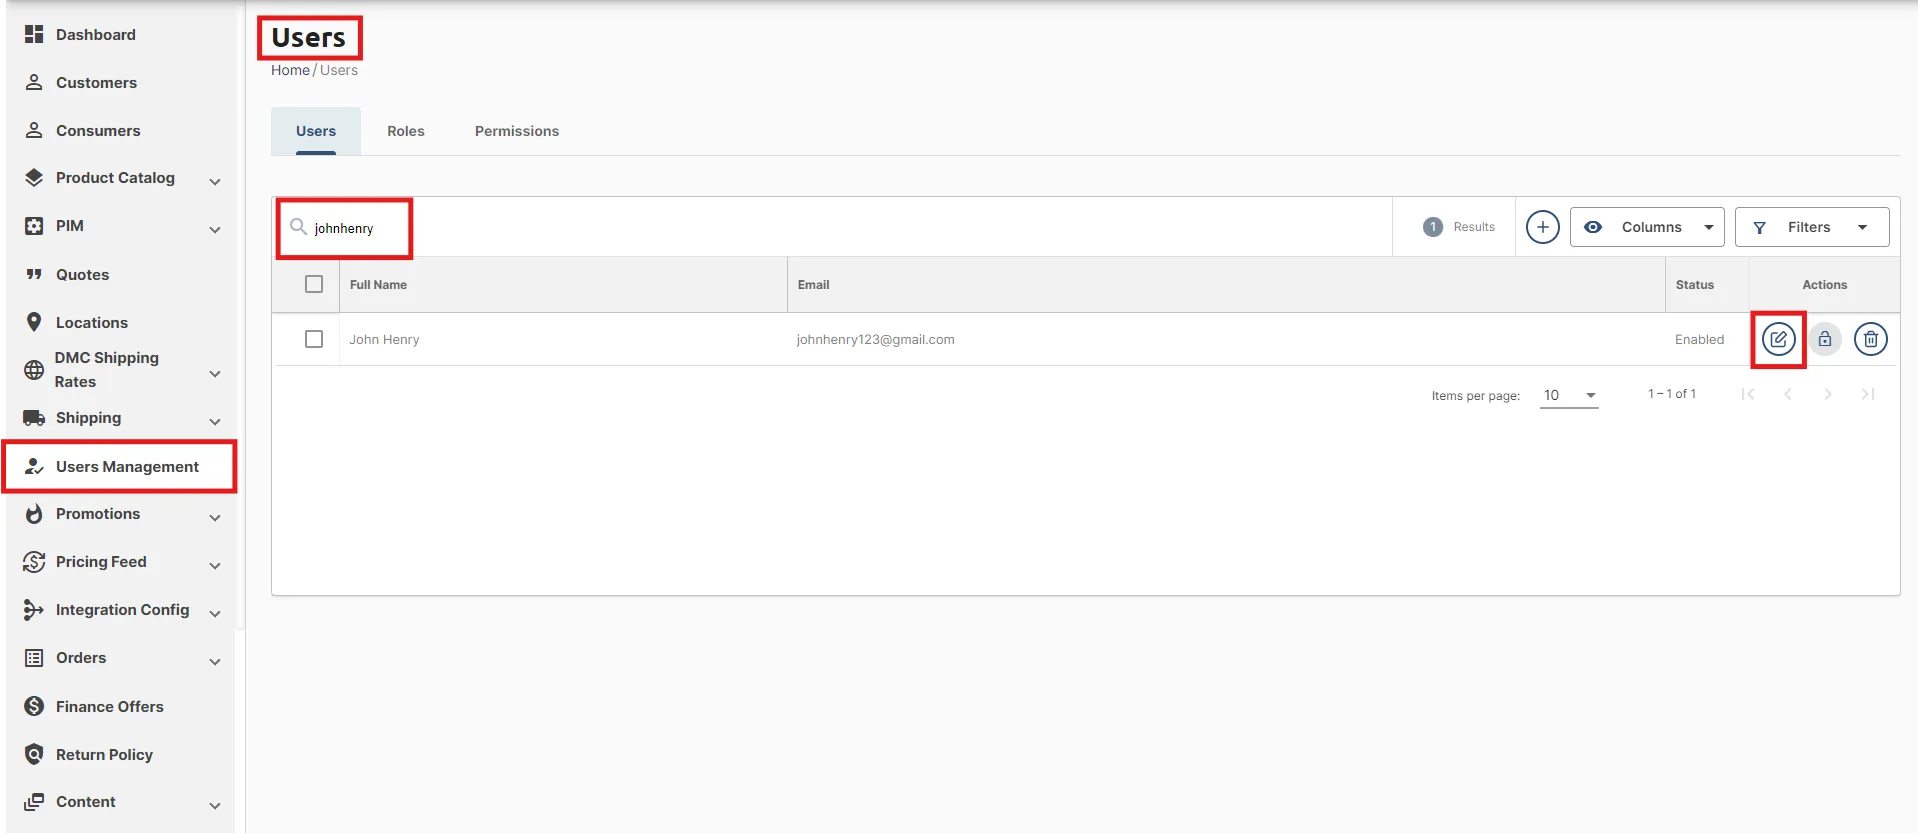Image resolution: width=1918 pixels, height=833 pixels.
Task: Click the Shipping truck icon
Action: (x=34, y=418)
